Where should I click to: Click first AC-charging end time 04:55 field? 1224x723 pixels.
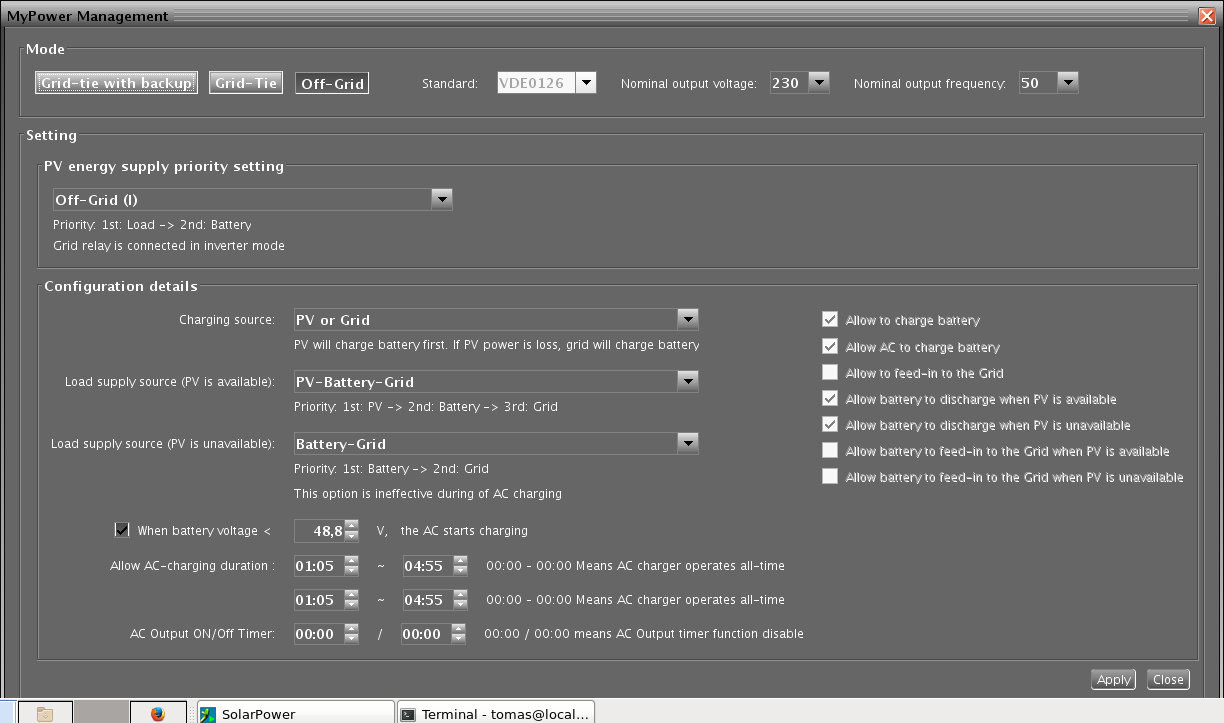coord(427,566)
